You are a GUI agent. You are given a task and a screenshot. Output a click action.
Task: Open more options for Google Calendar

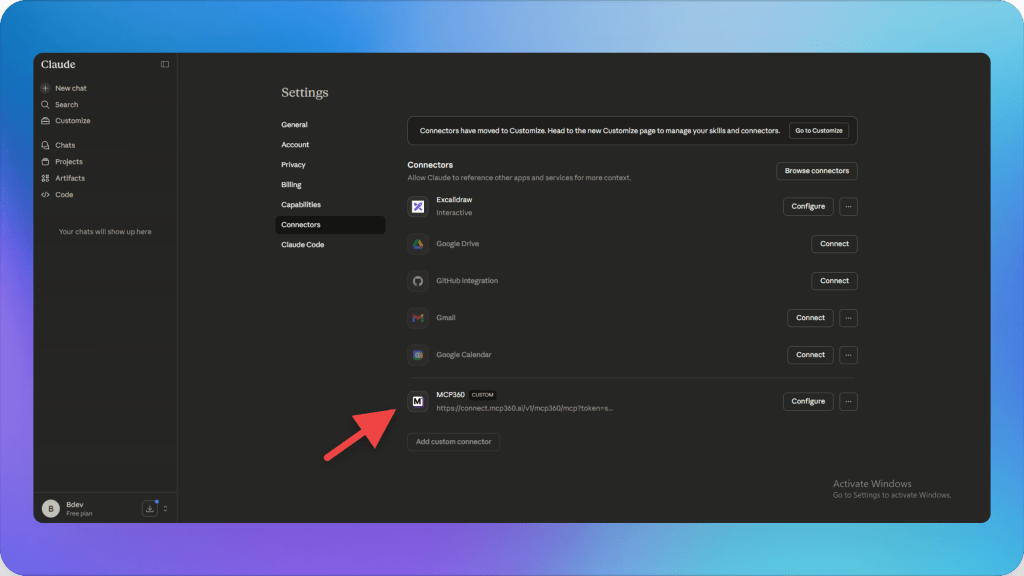pyautogui.click(x=848, y=355)
